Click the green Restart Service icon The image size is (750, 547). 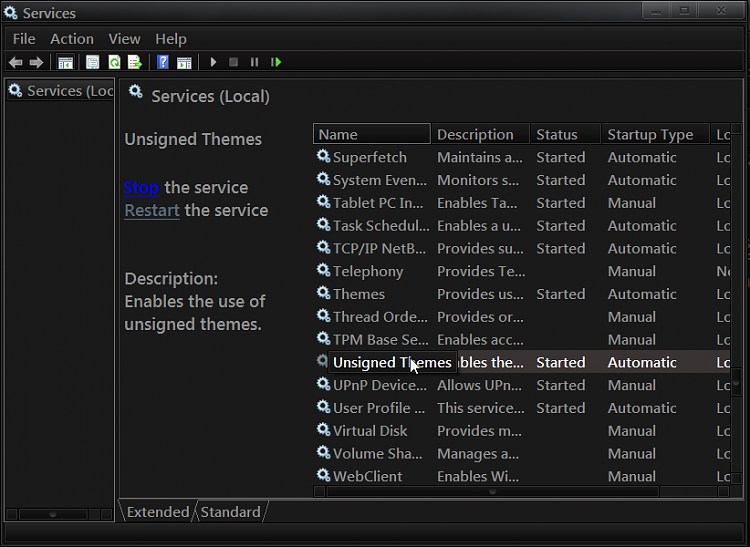click(x=276, y=62)
